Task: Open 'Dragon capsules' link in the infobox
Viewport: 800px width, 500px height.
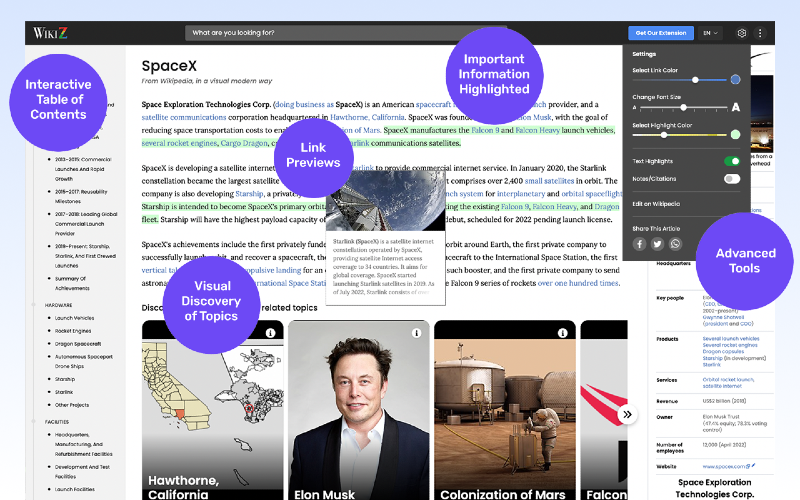Action: tap(723, 352)
